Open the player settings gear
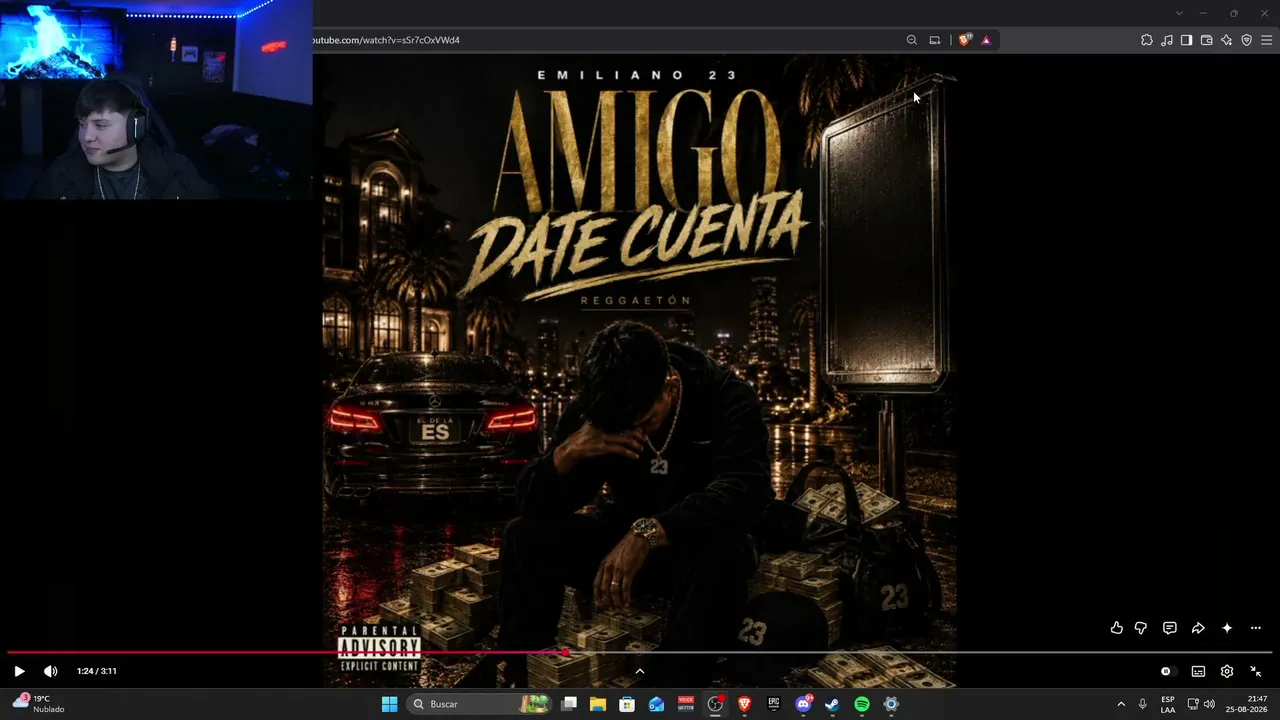The height and width of the screenshot is (720, 1280). tap(1227, 671)
